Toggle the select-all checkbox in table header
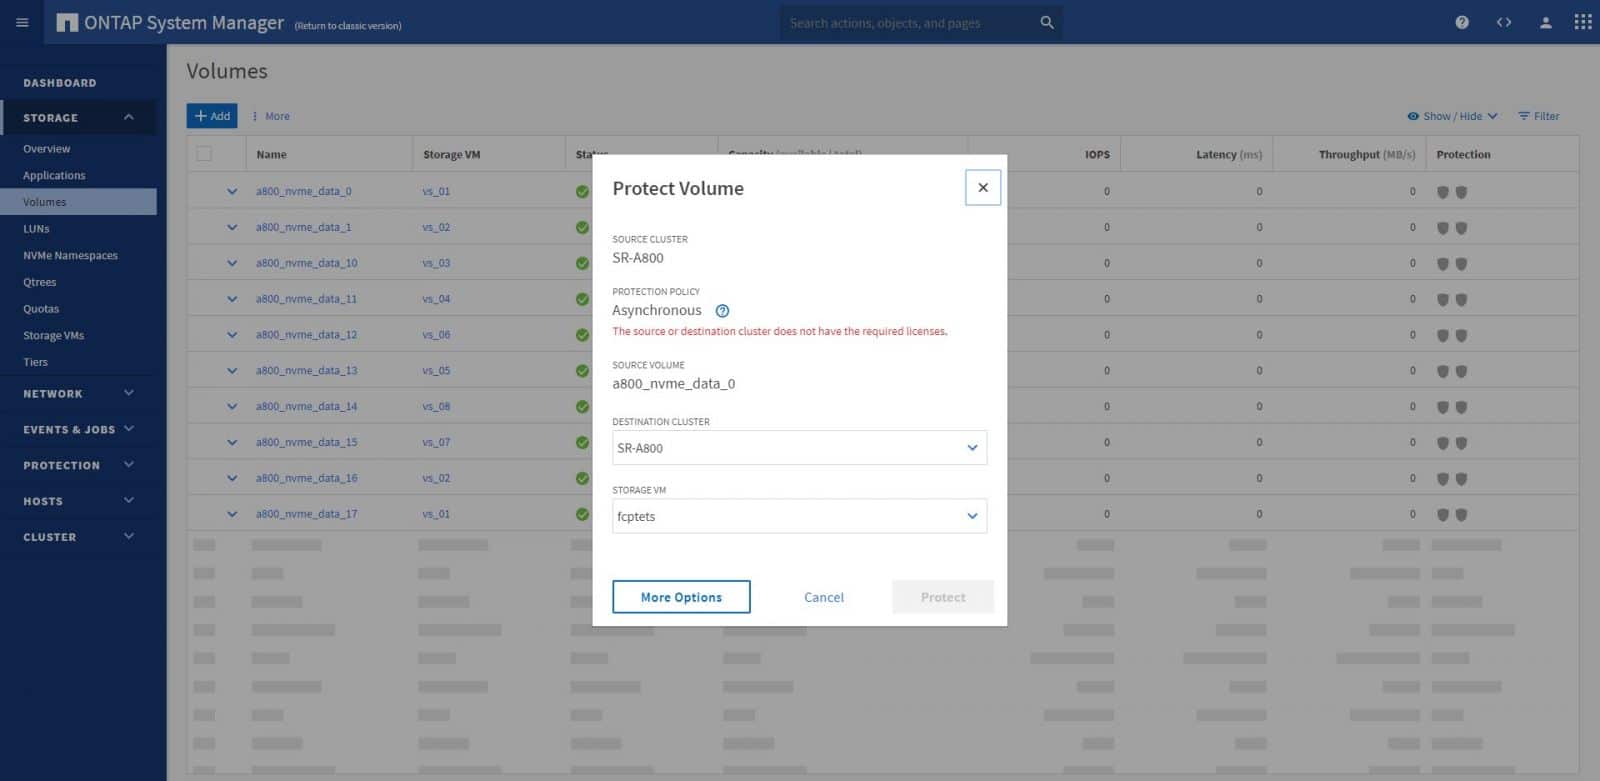Screen dimensions: 1600x781 [x=204, y=154]
